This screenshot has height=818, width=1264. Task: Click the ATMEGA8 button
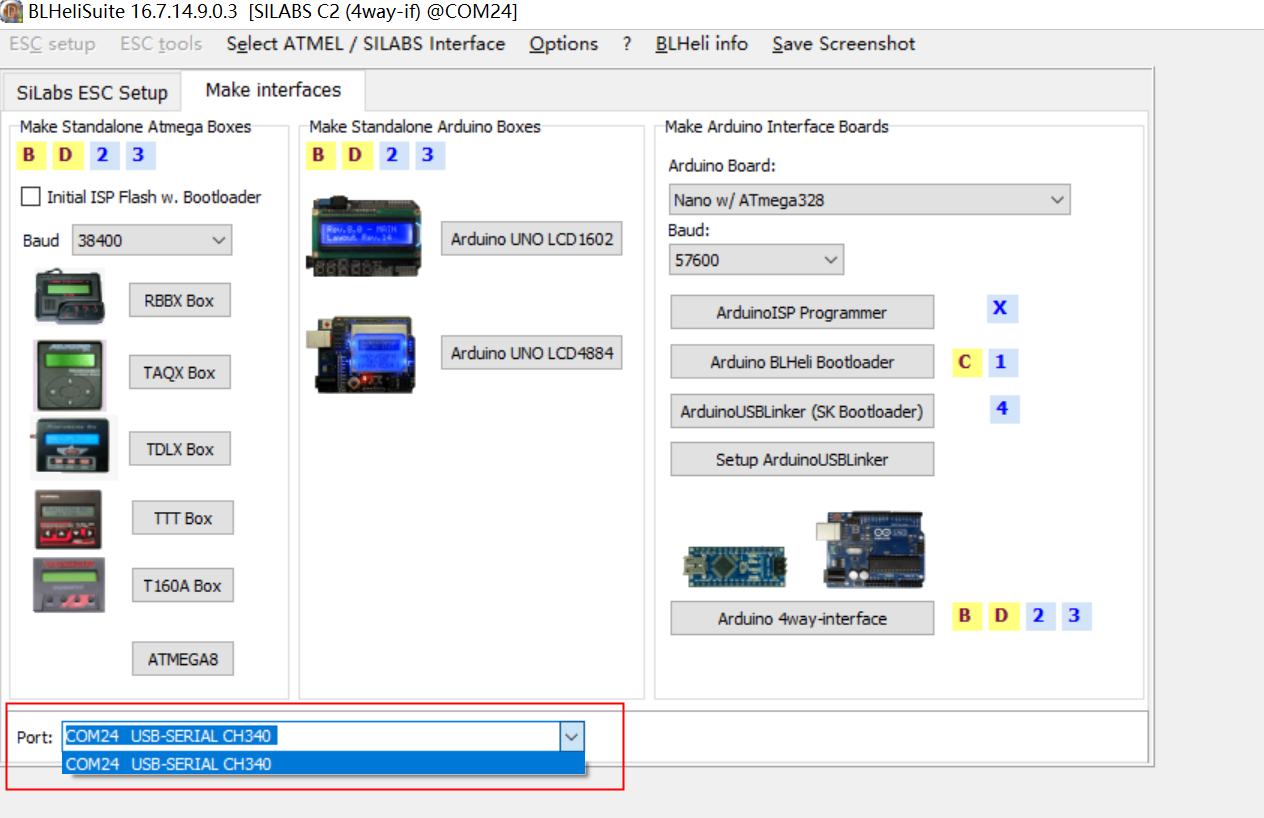(183, 659)
